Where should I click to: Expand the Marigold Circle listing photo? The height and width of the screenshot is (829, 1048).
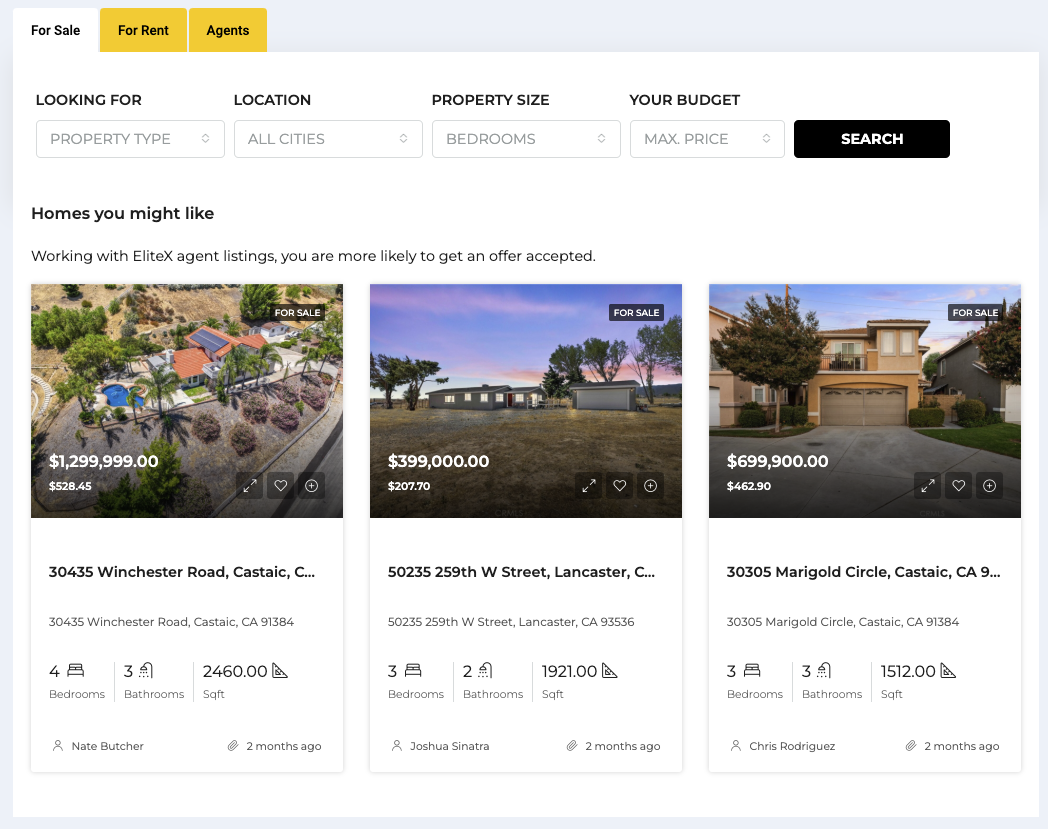928,486
